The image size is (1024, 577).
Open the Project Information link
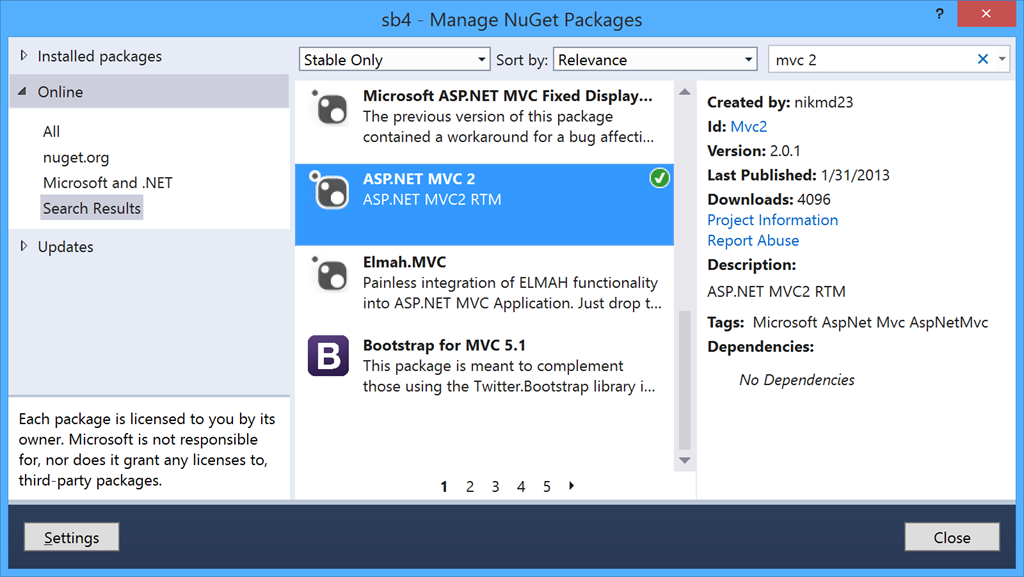click(x=773, y=220)
